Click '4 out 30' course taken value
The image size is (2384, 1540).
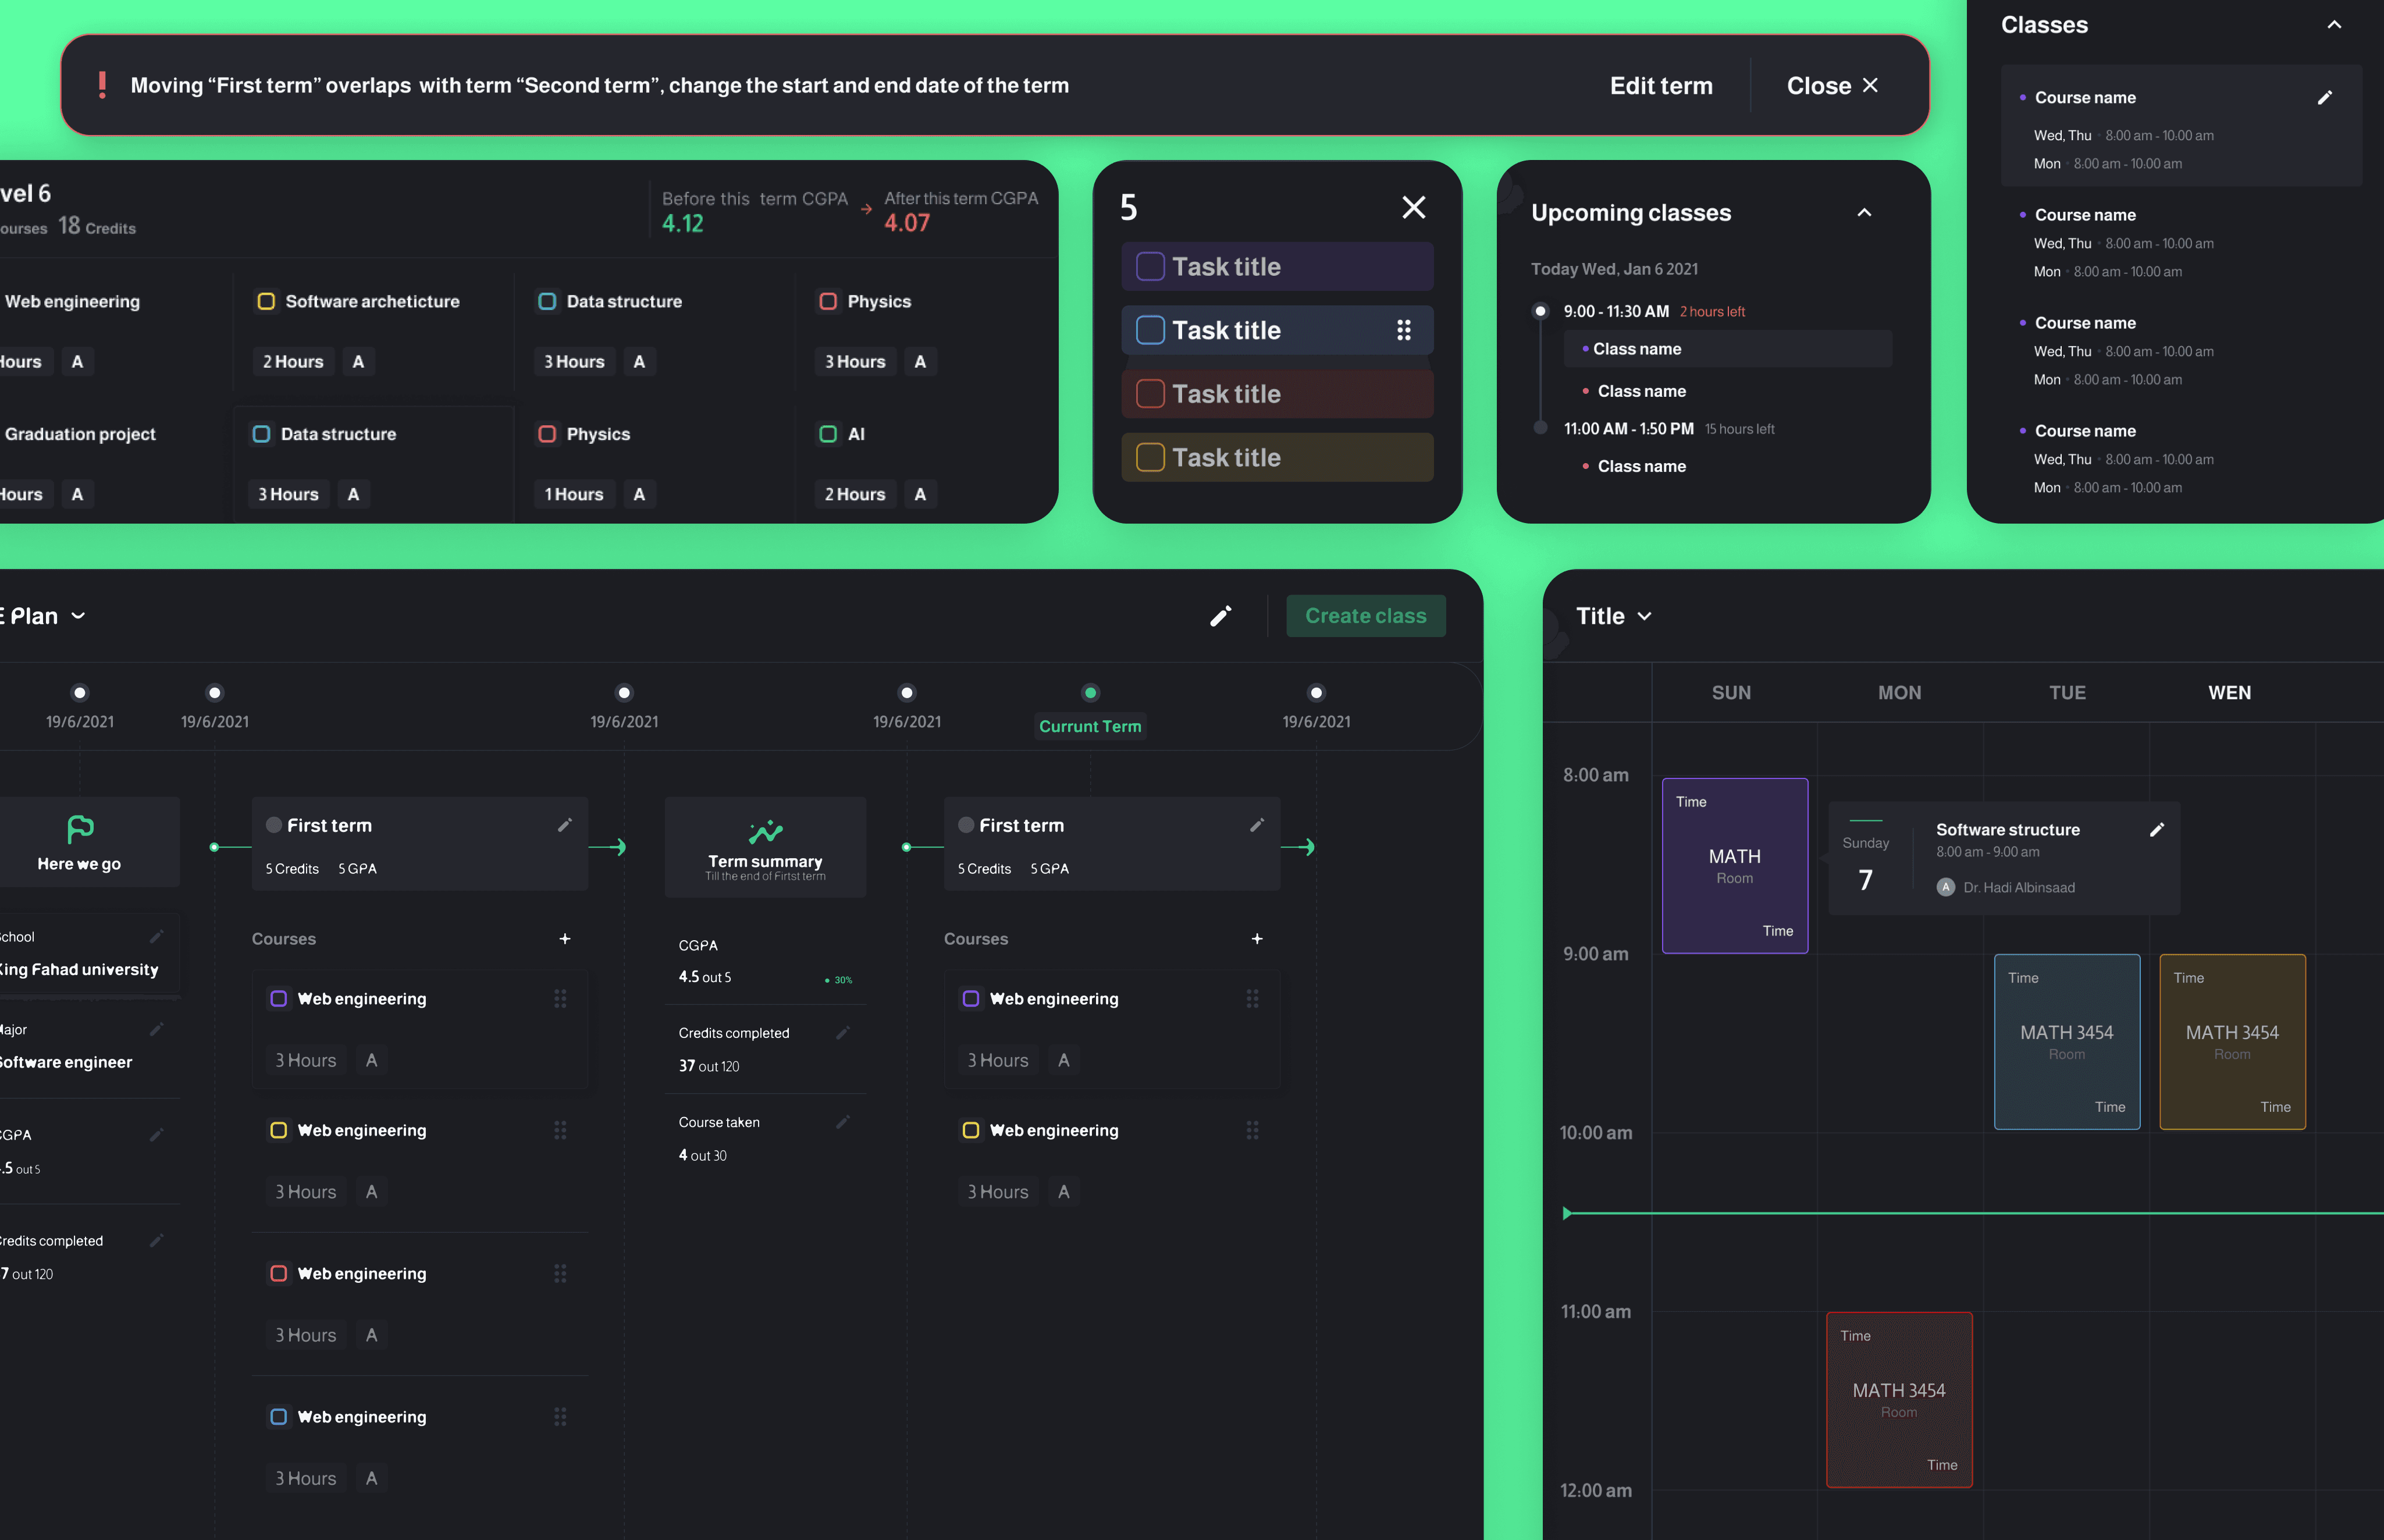tap(703, 1155)
